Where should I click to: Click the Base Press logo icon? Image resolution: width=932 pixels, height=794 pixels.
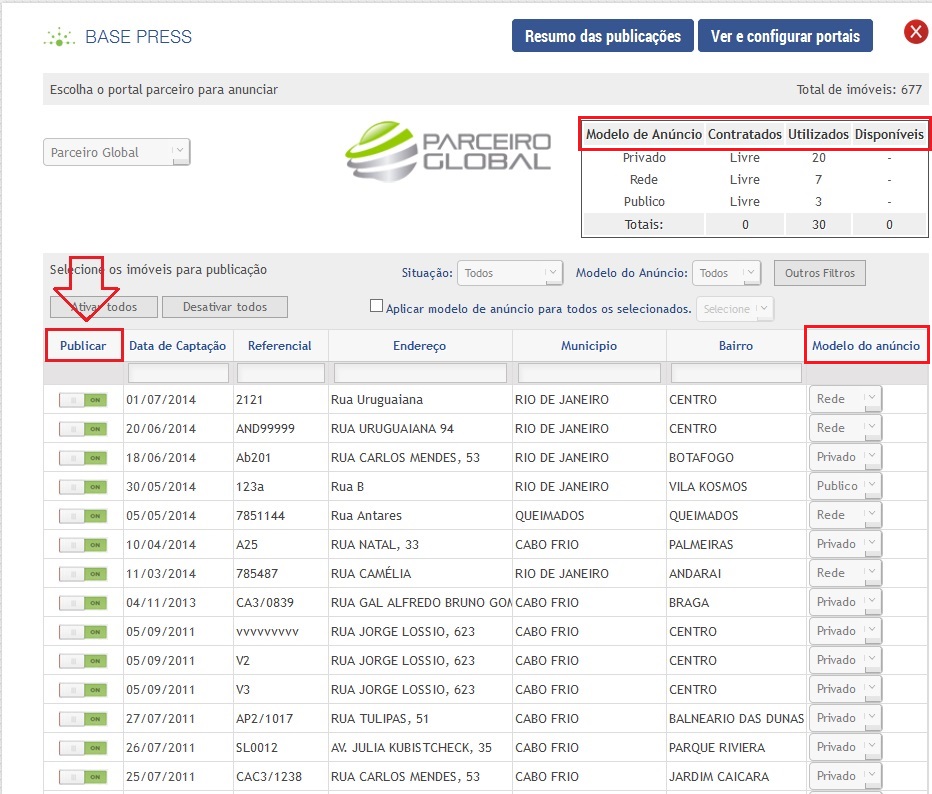[59, 38]
